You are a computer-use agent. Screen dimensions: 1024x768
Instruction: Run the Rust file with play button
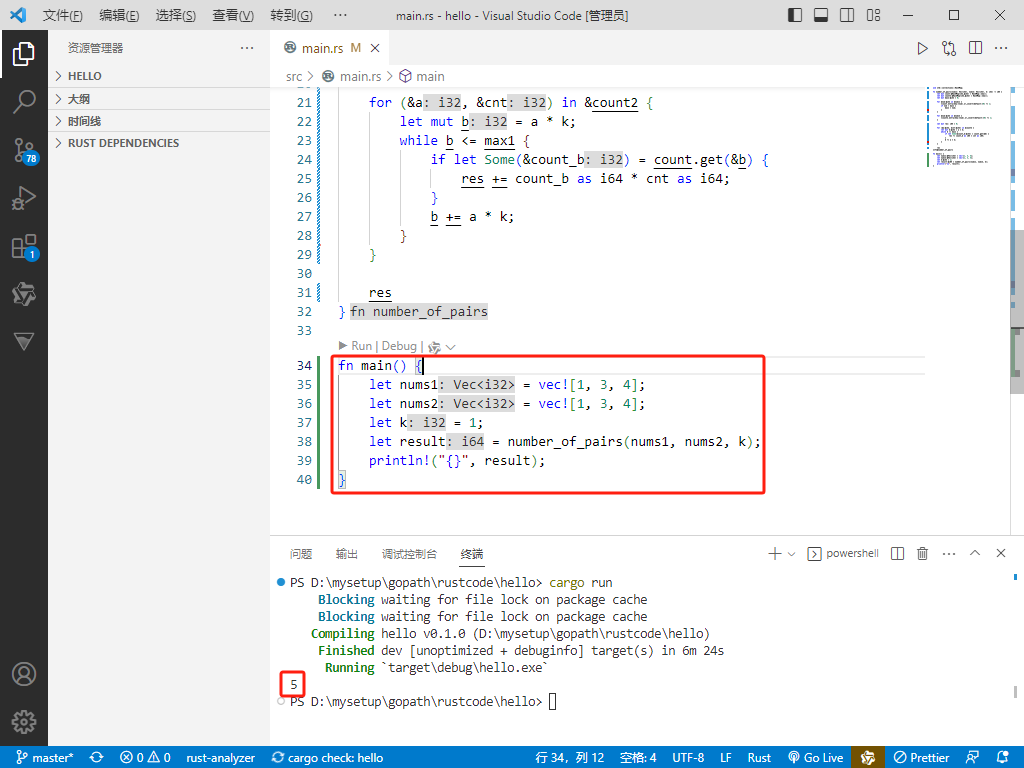click(x=922, y=48)
